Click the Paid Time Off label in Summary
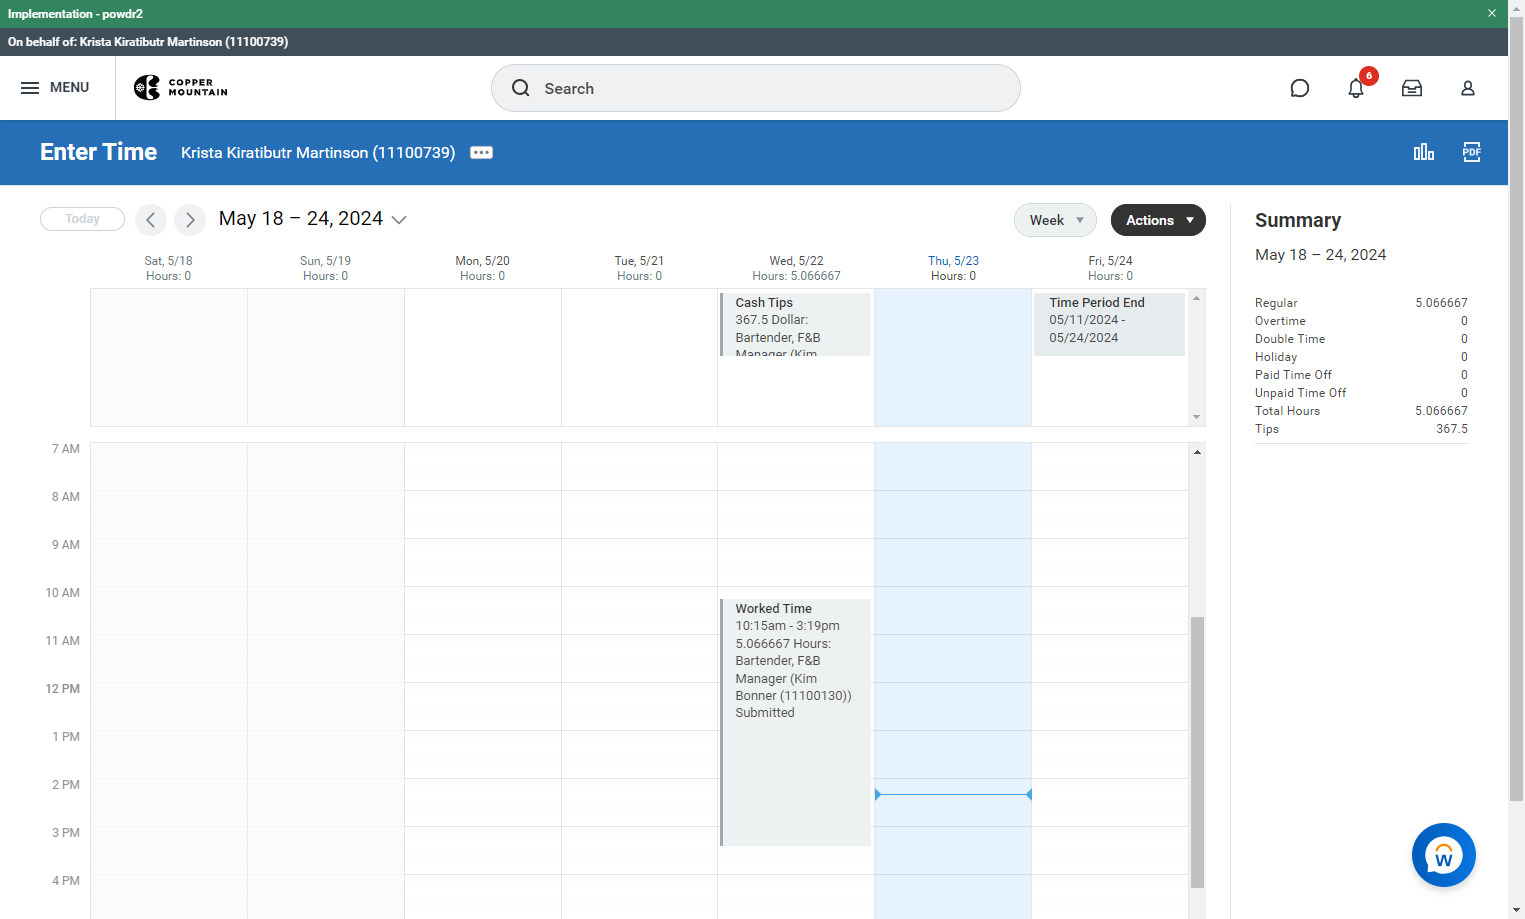The width and height of the screenshot is (1525, 919). (1293, 375)
